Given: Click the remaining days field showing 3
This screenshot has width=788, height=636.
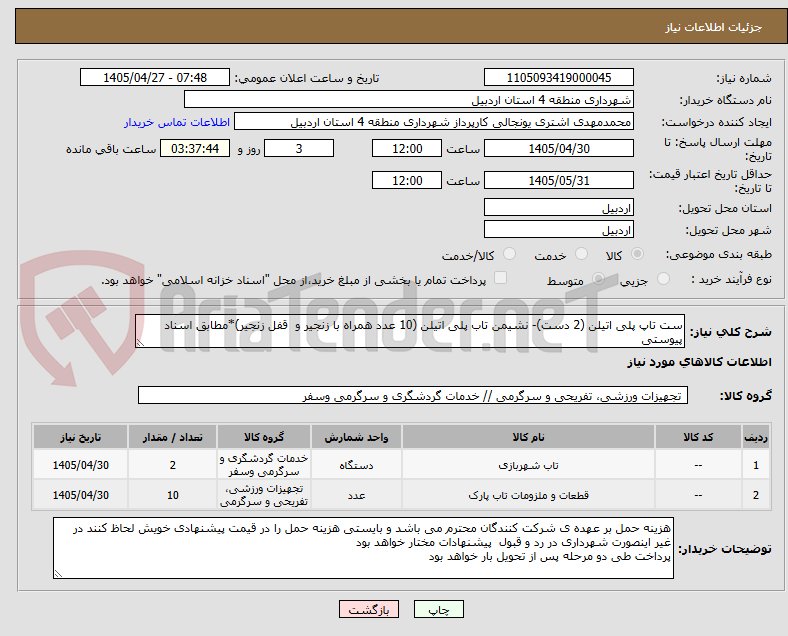Looking at the screenshot, I should 299,149.
